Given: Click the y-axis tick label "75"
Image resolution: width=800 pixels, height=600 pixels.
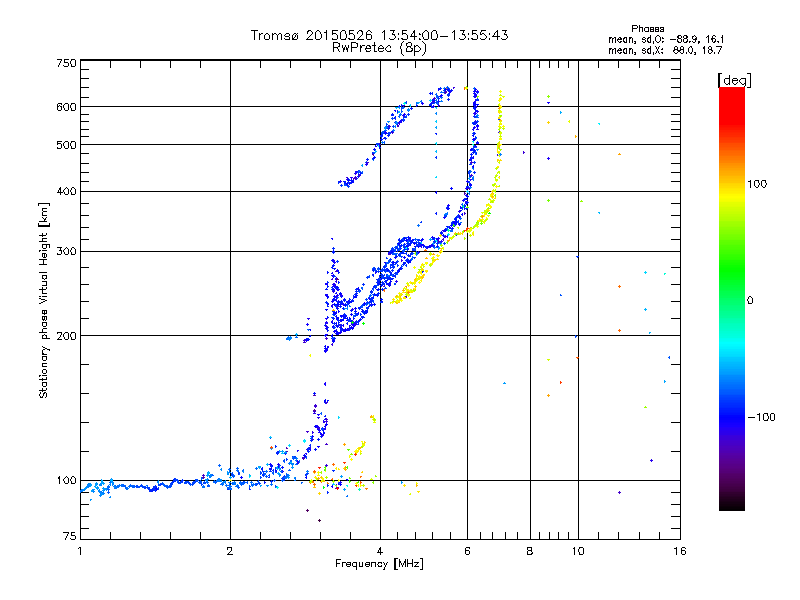Looking at the screenshot, I should point(70,536).
